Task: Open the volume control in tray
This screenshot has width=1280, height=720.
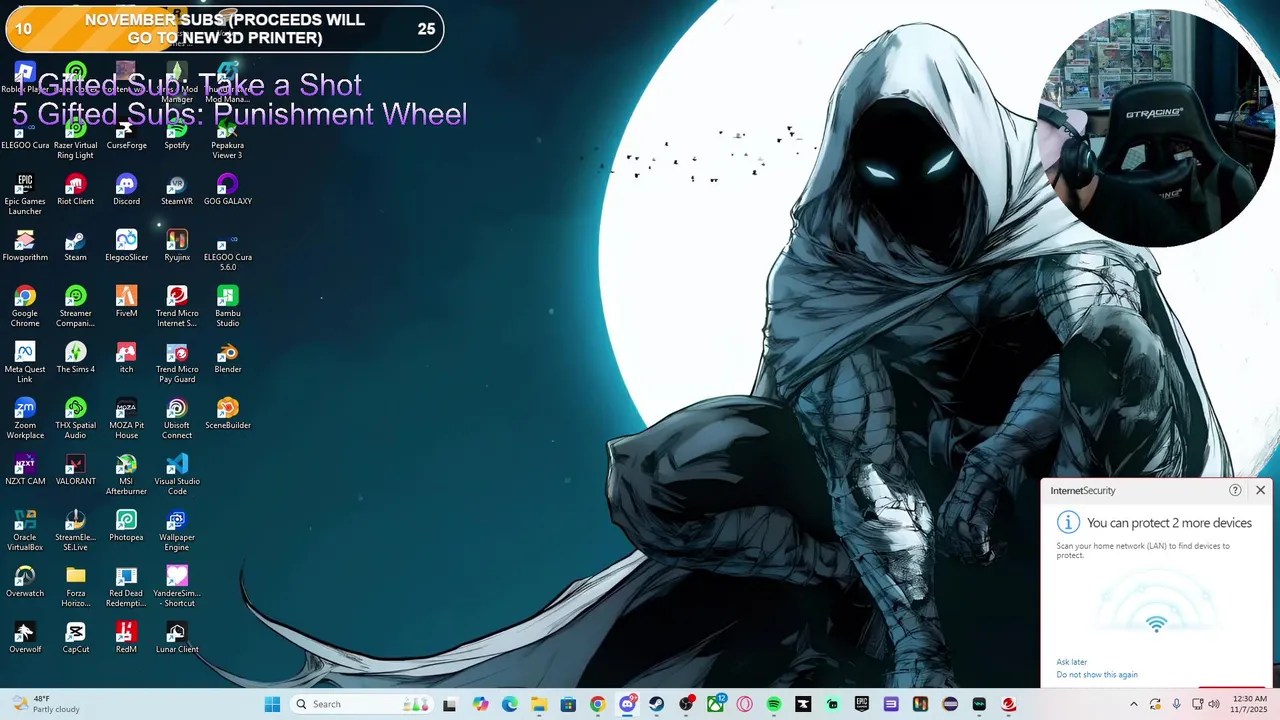Action: 1214,704
